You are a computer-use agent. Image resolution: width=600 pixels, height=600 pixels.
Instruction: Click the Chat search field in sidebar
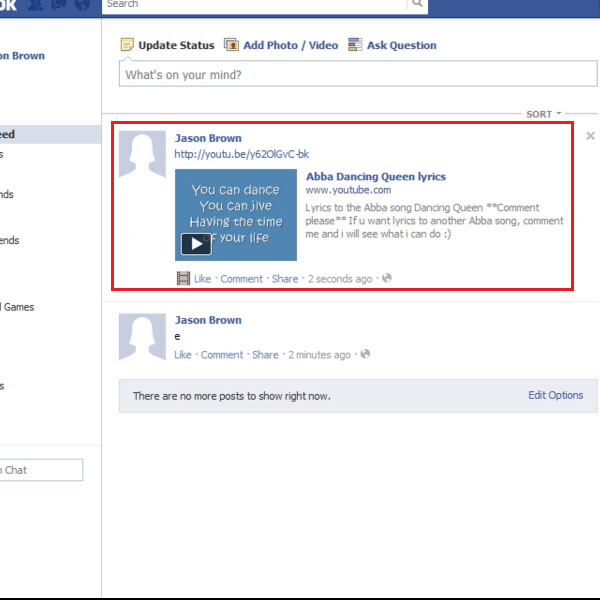(x=41, y=470)
